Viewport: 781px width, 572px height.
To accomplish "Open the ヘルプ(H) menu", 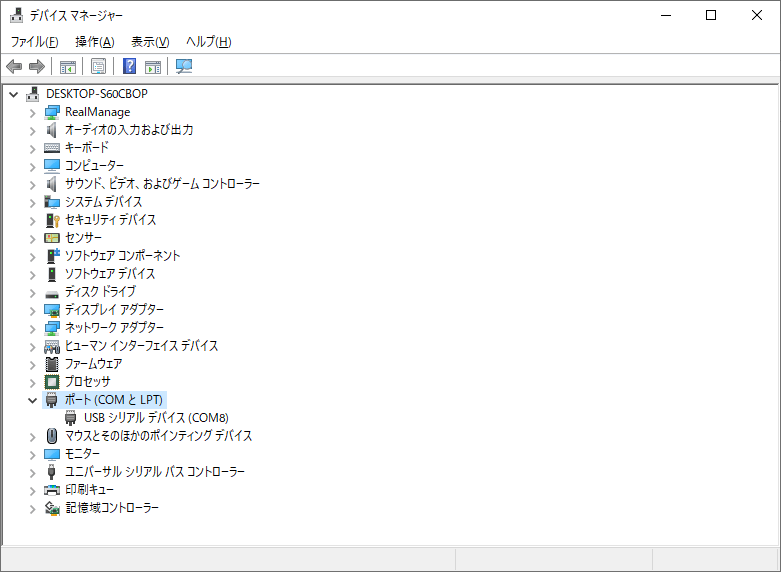I will [x=208, y=42].
